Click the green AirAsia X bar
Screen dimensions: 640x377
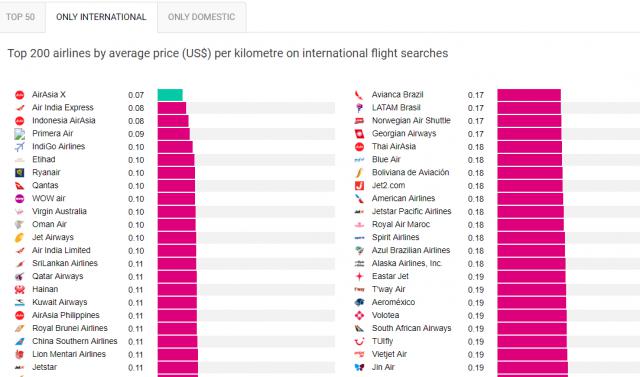170,95
